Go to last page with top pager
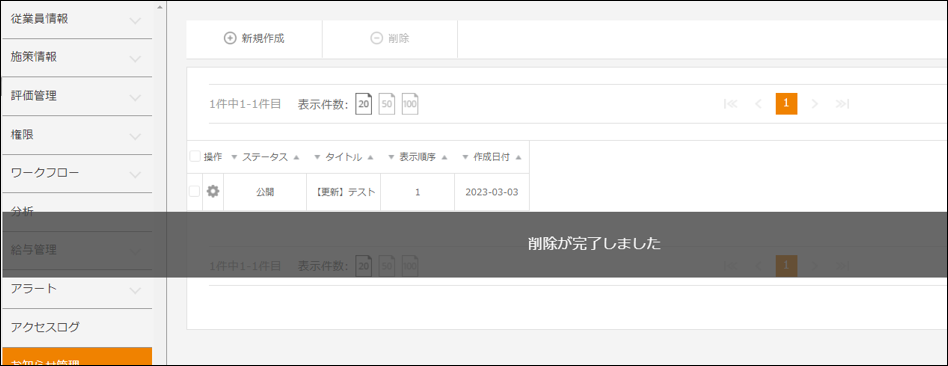Viewport: 948px width, 366px height. click(842, 104)
